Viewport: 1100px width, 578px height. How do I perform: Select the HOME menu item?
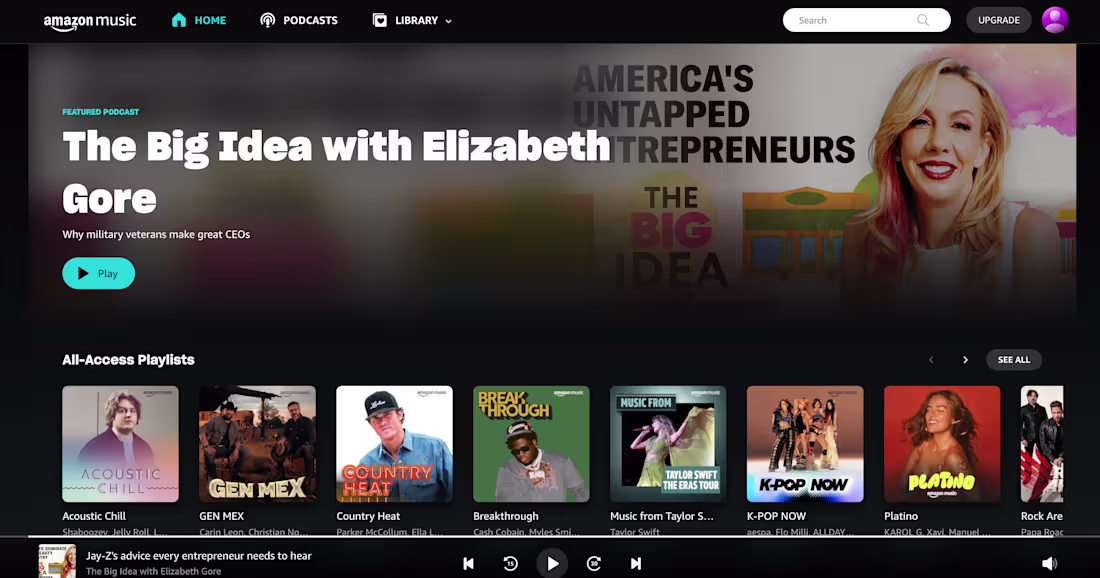[x=210, y=19]
